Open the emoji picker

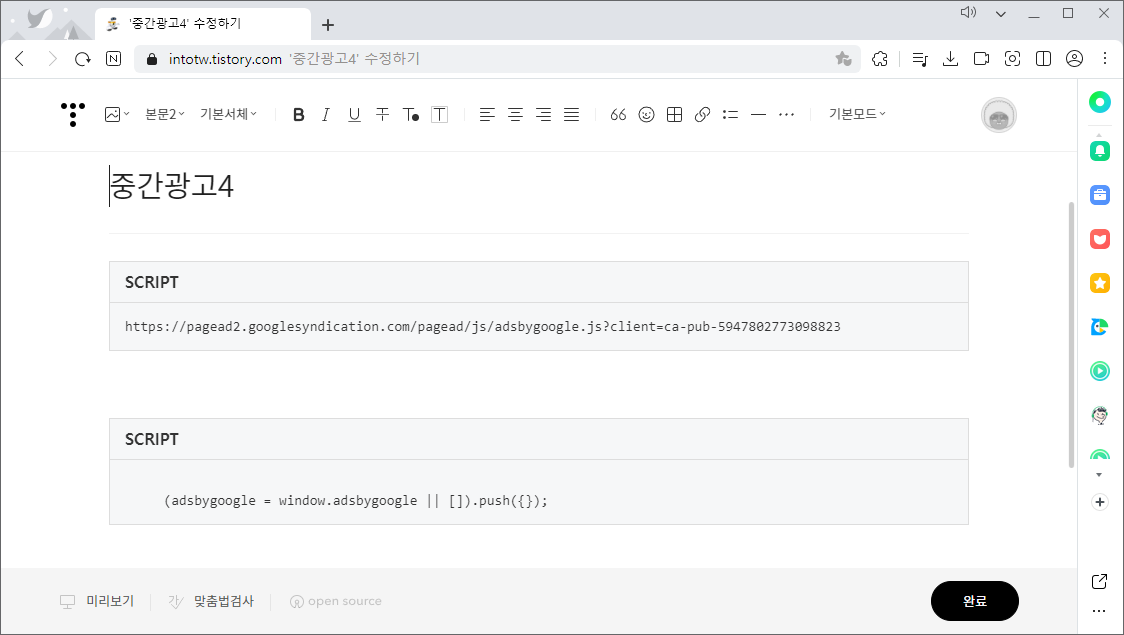coord(647,115)
